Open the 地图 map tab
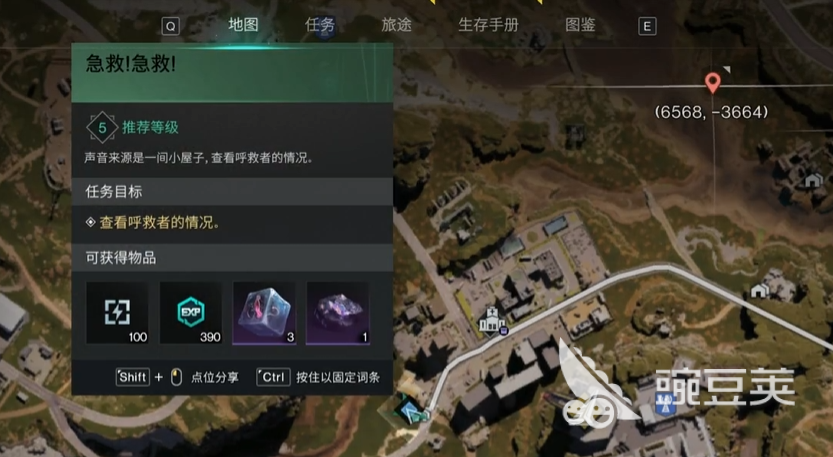This screenshot has width=833, height=457. pos(243,24)
